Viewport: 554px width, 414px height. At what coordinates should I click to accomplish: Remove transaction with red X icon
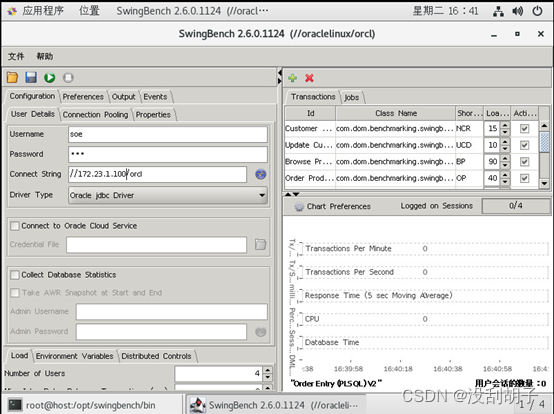coord(310,78)
